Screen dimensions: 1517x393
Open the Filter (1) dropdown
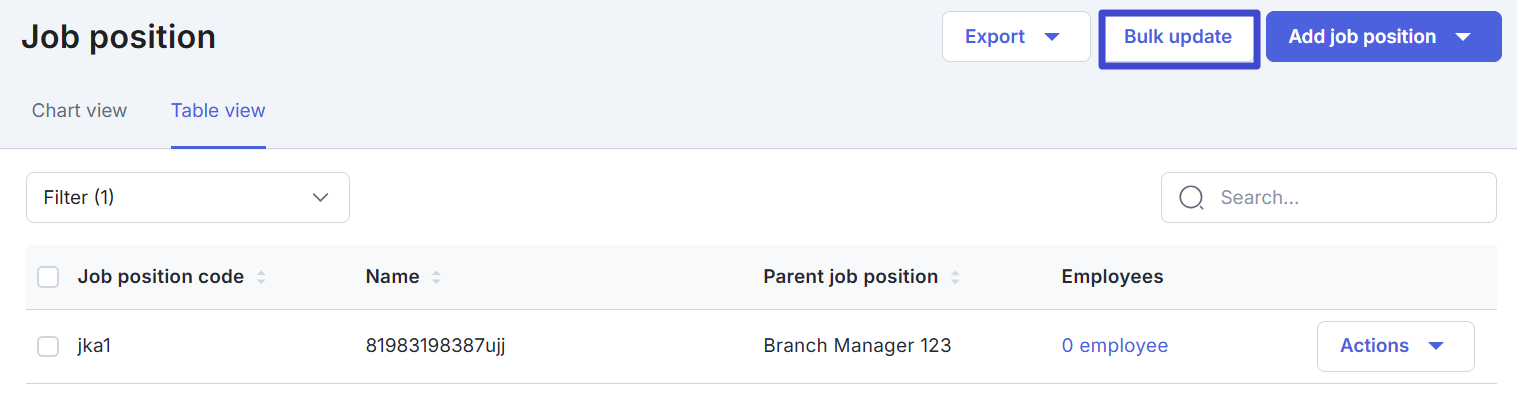188,198
